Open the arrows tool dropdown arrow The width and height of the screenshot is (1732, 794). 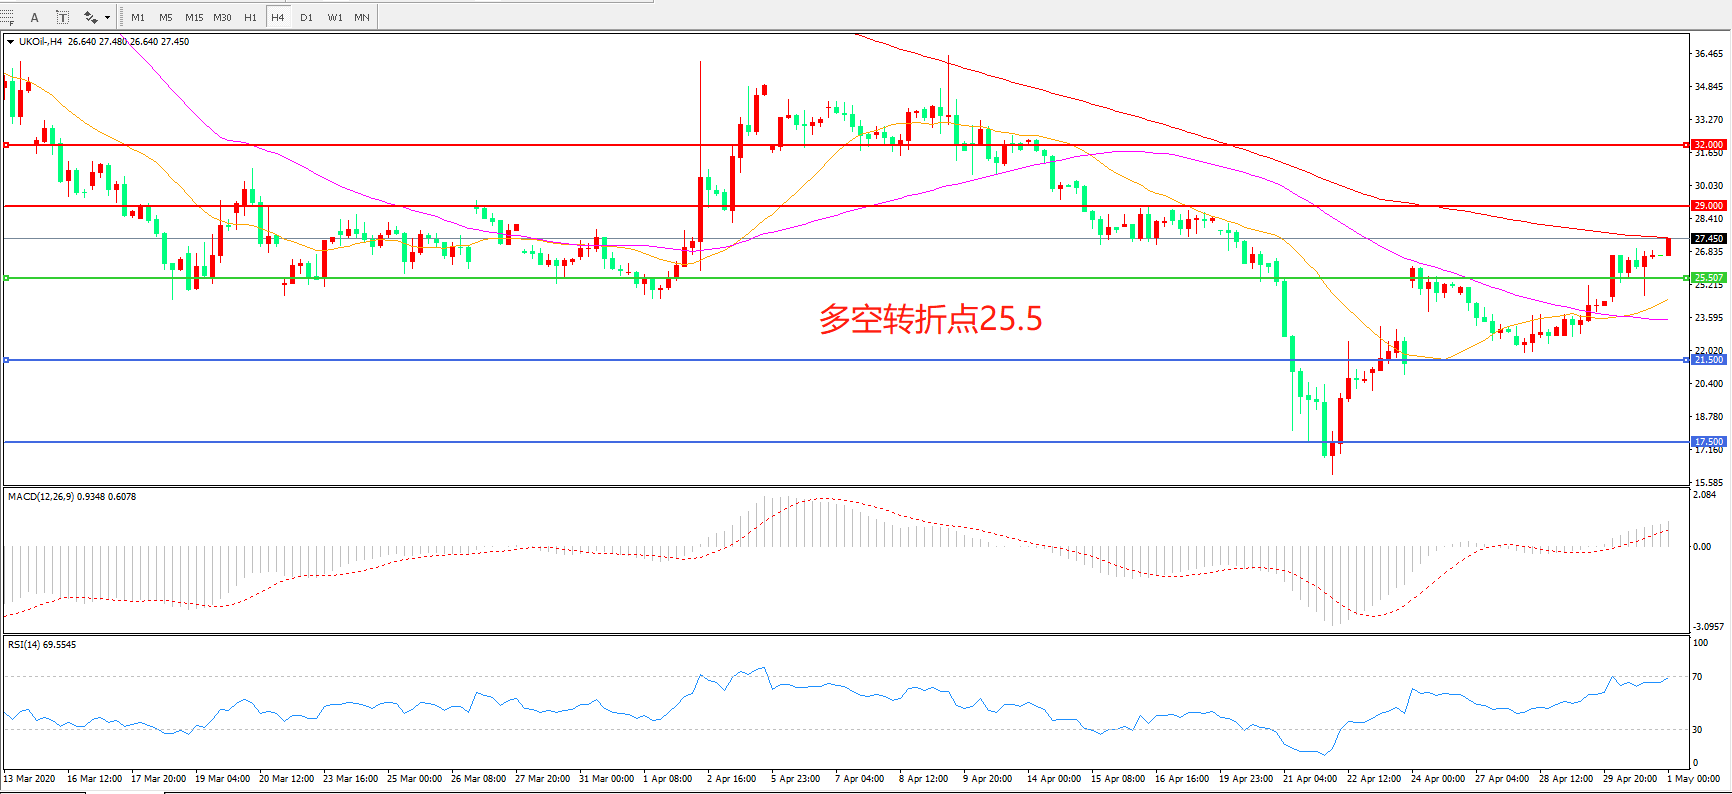107,17
